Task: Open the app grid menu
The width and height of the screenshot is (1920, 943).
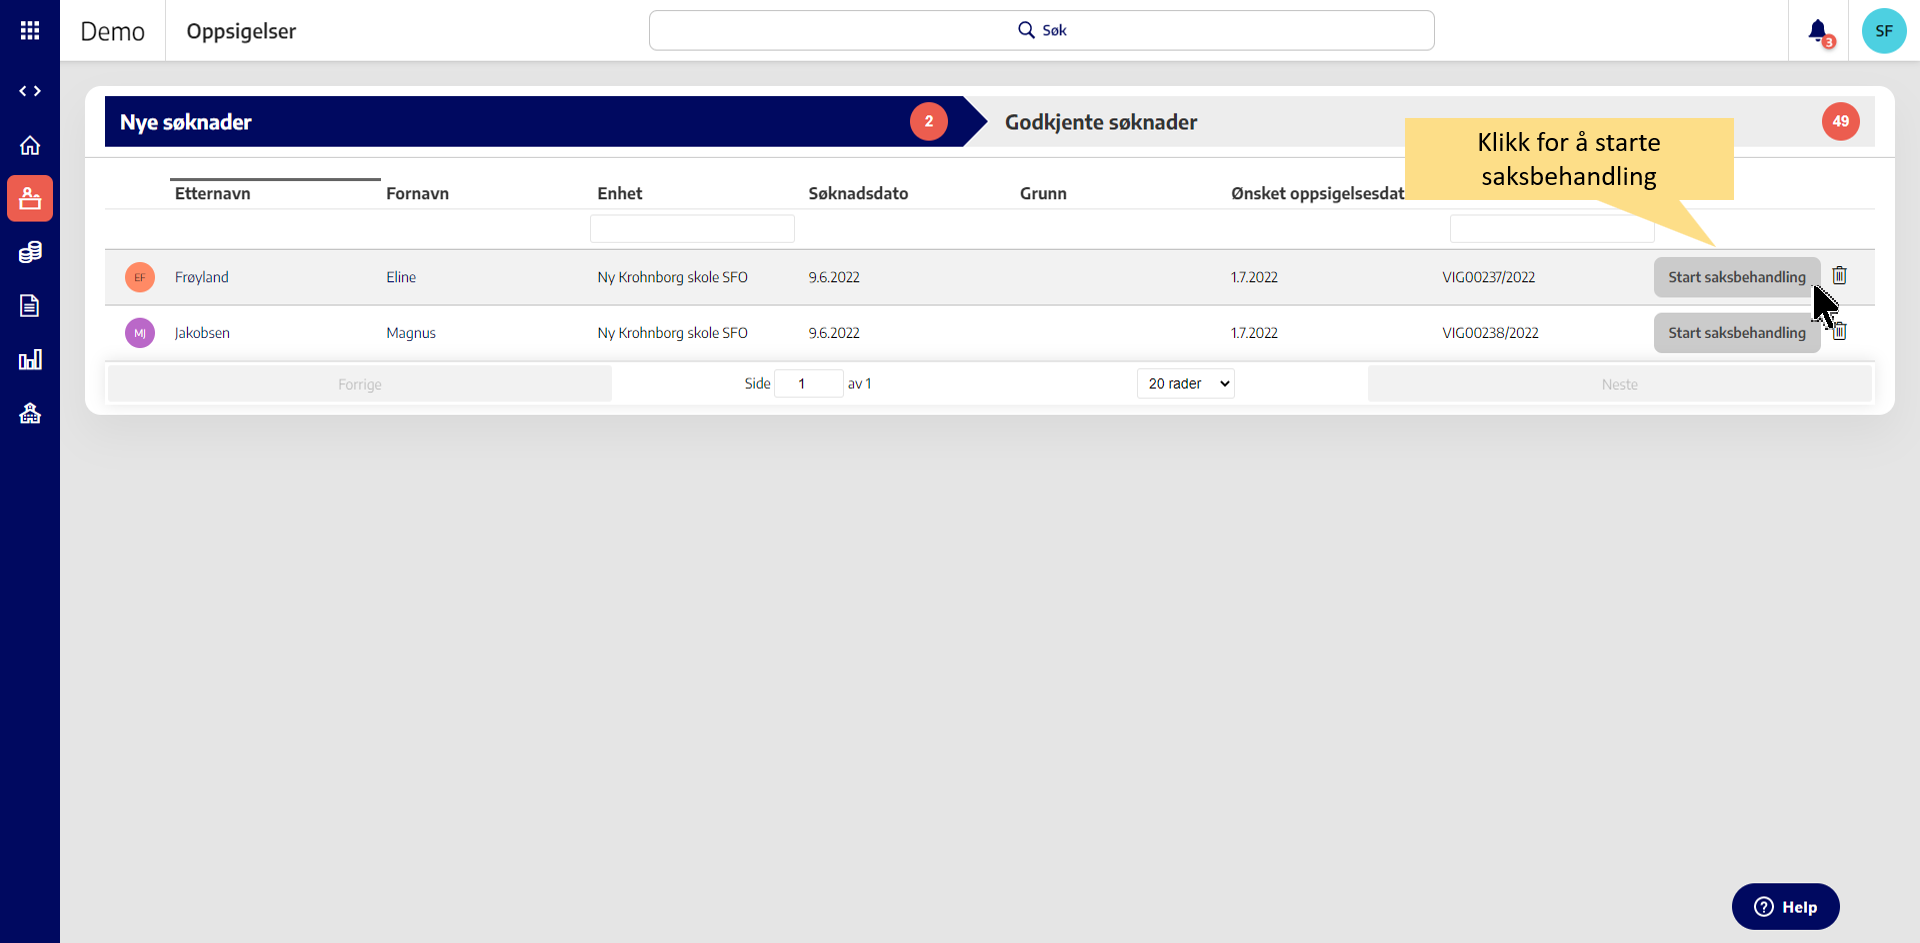Action: (x=30, y=31)
